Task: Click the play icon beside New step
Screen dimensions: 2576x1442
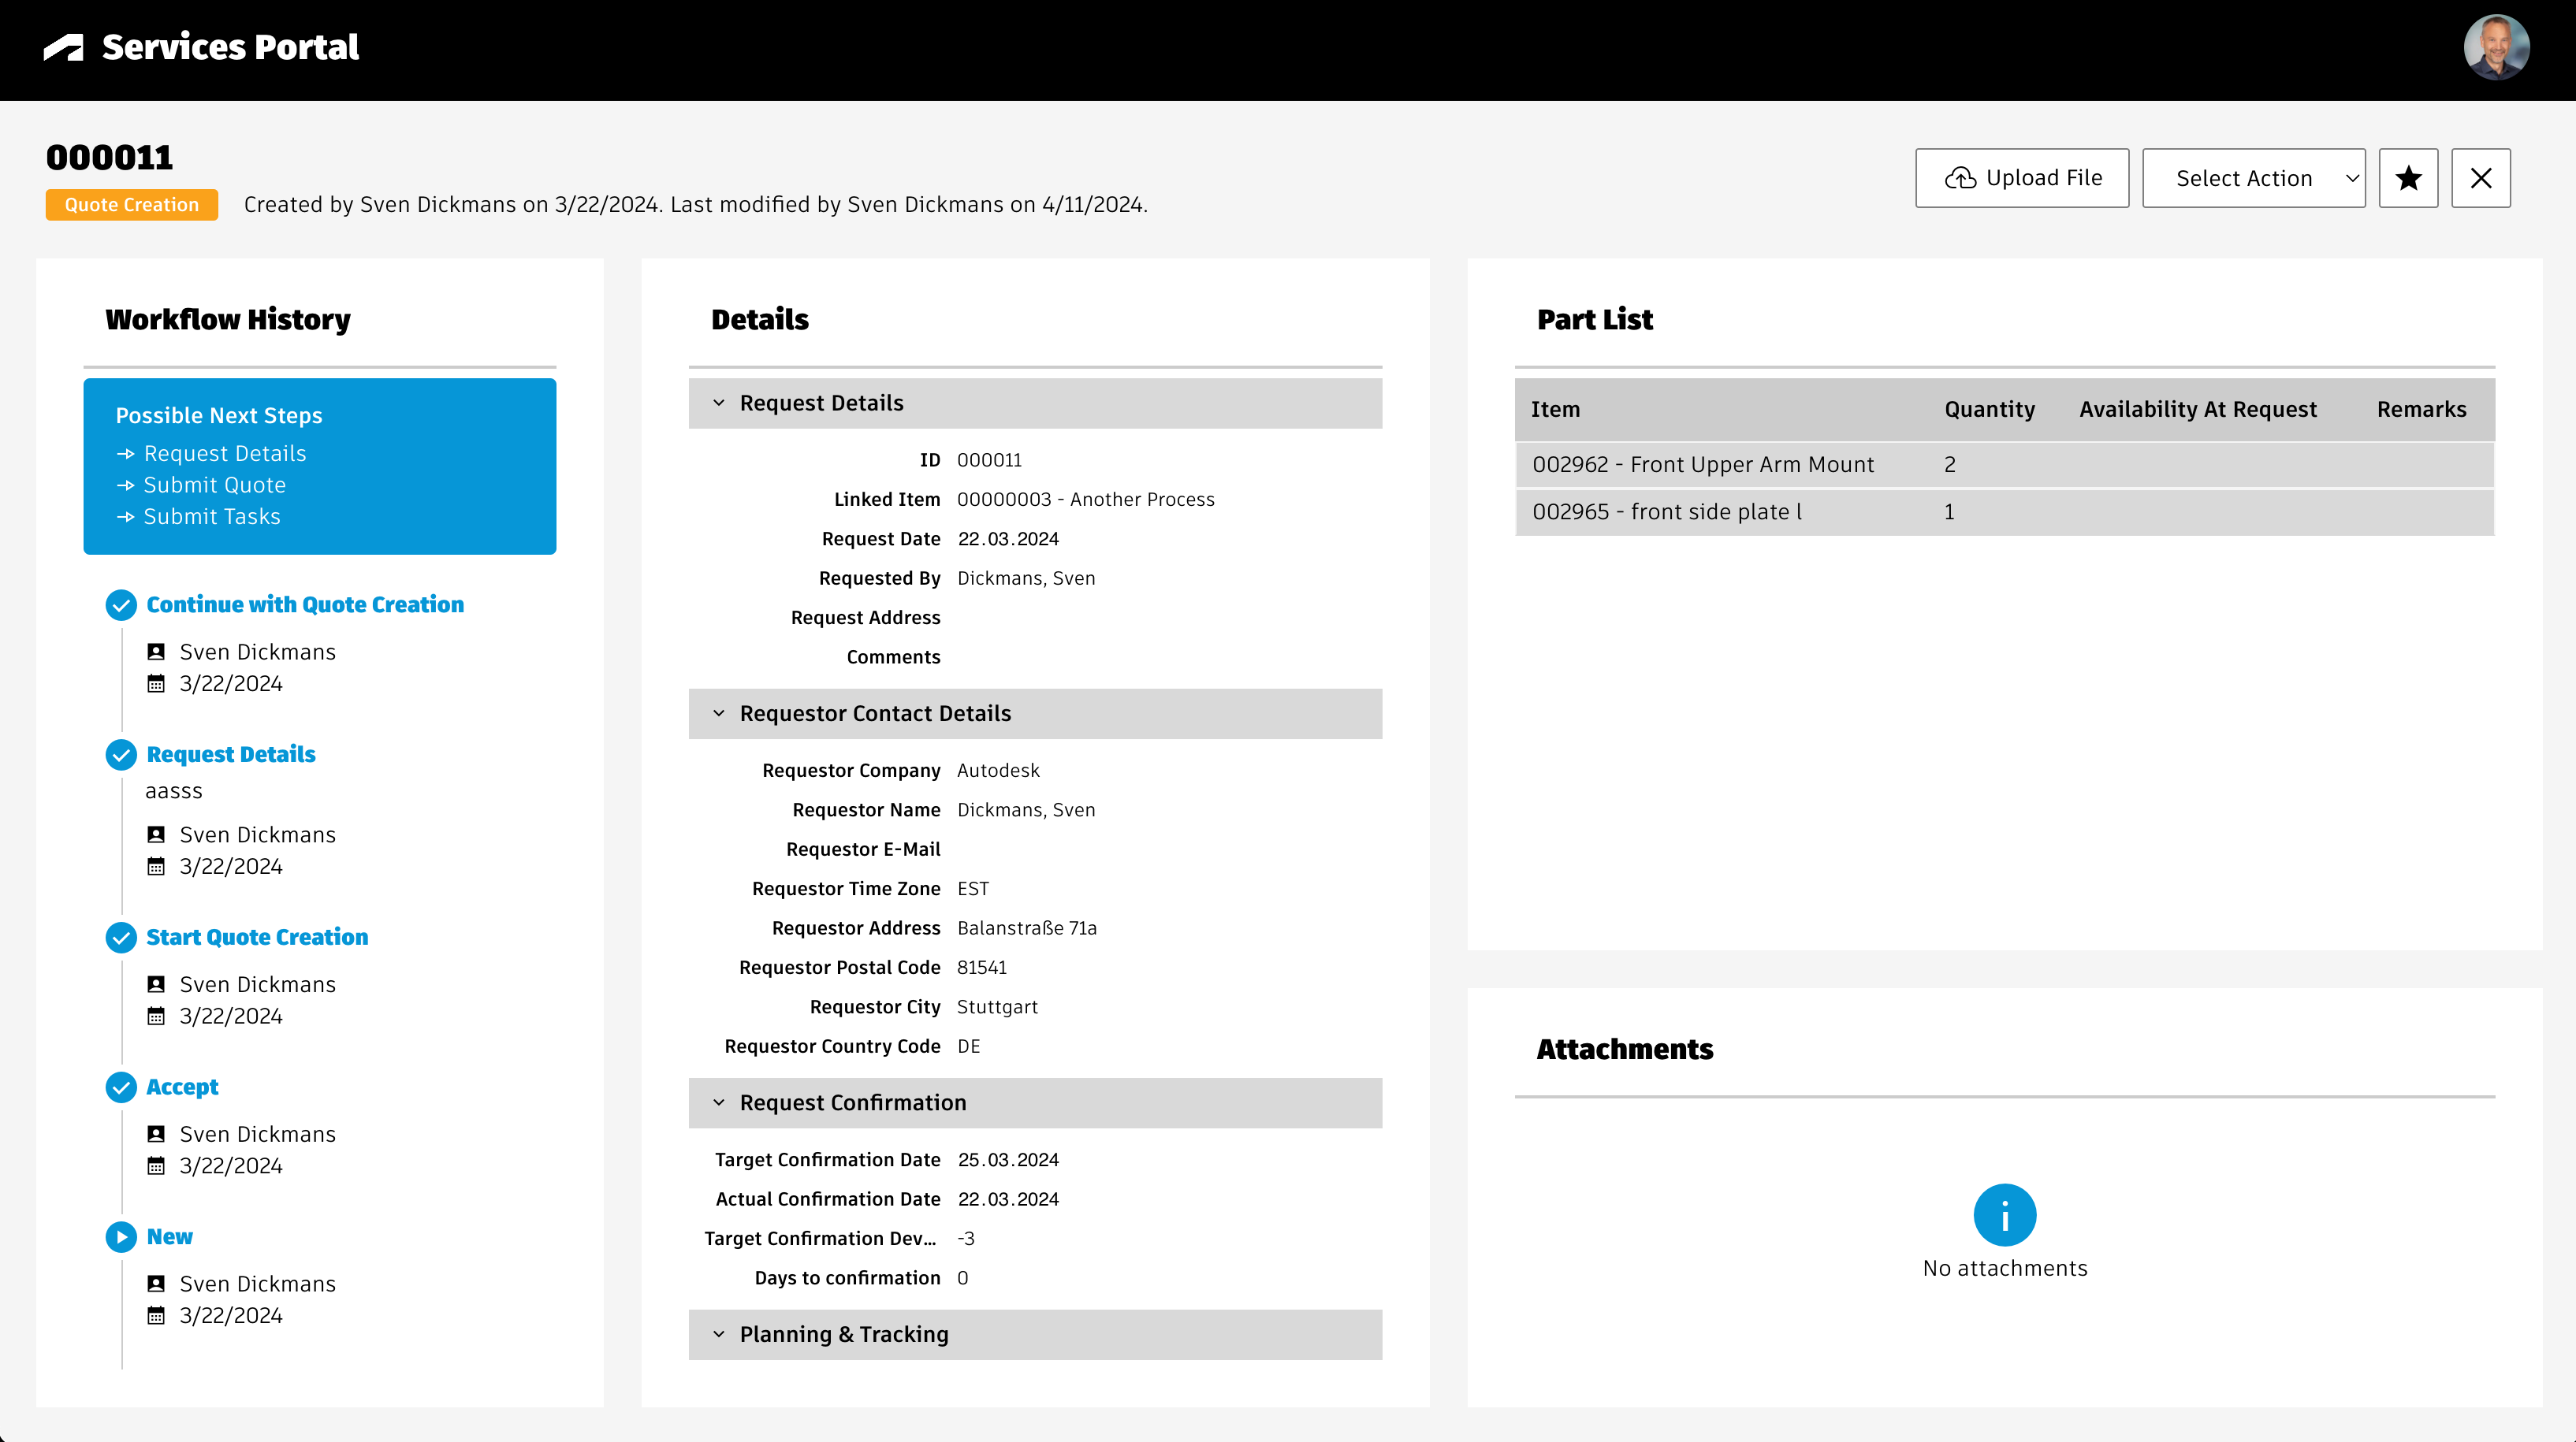Action: point(121,1237)
